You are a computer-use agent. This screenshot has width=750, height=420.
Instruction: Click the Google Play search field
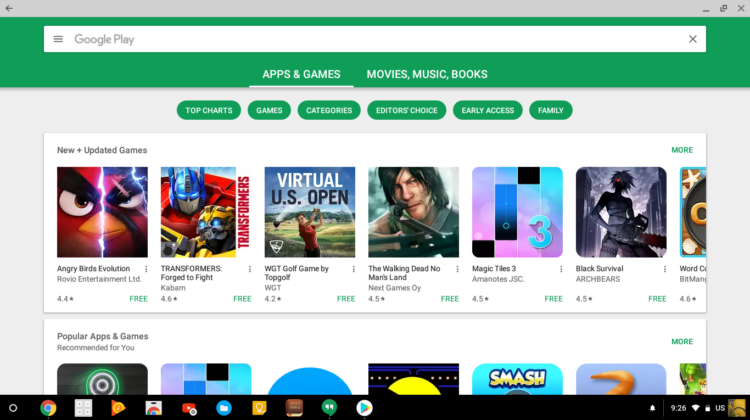pos(370,39)
